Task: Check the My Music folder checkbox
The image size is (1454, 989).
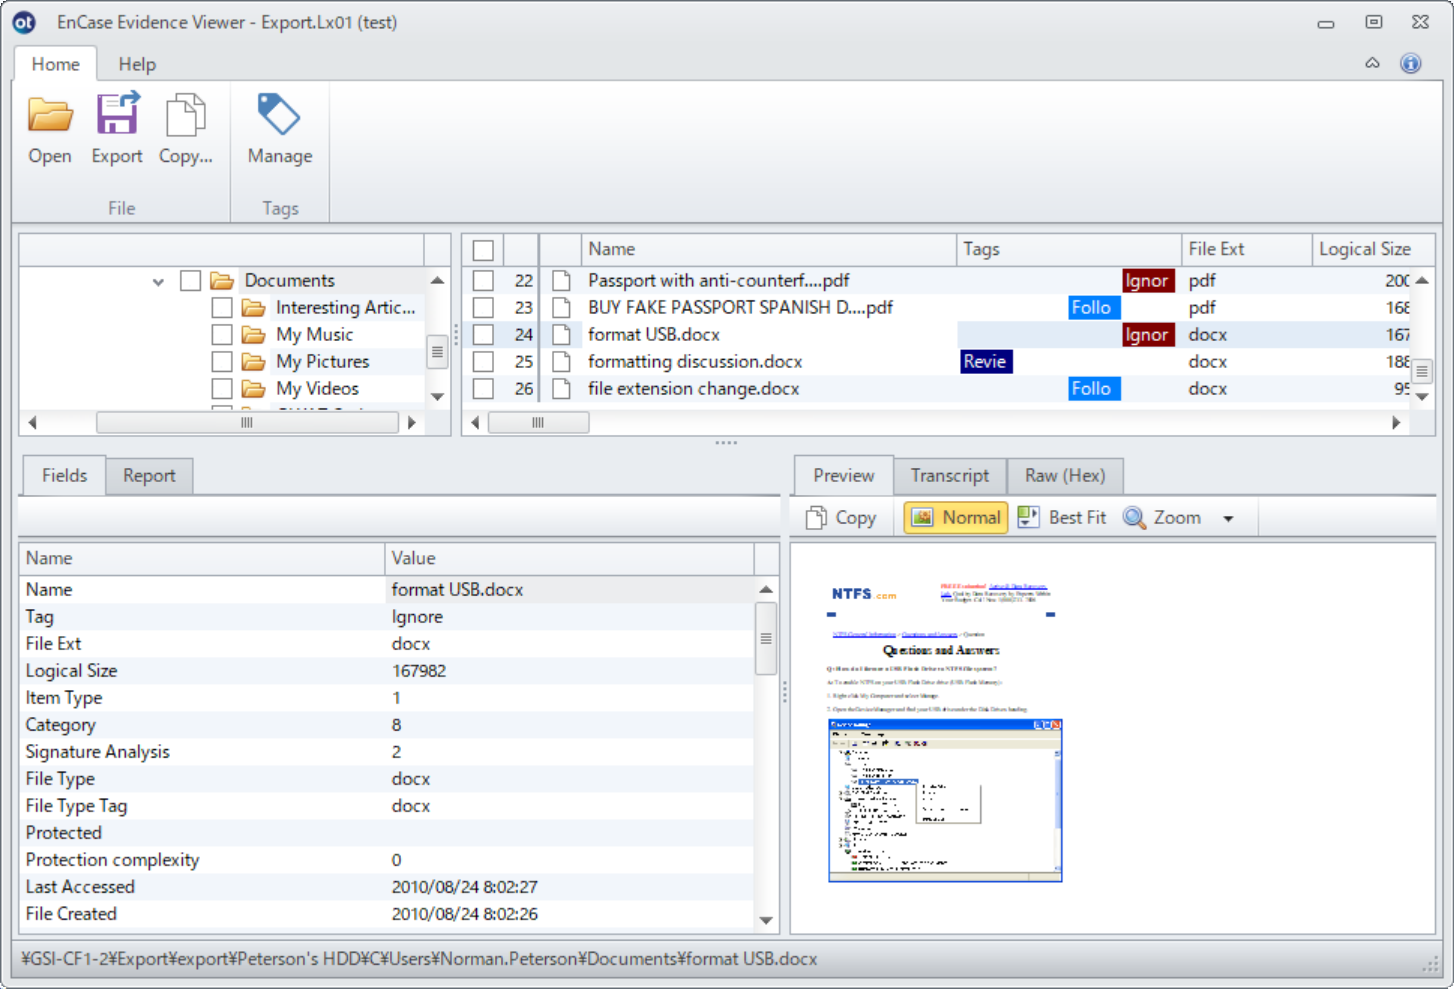Action: 222,334
